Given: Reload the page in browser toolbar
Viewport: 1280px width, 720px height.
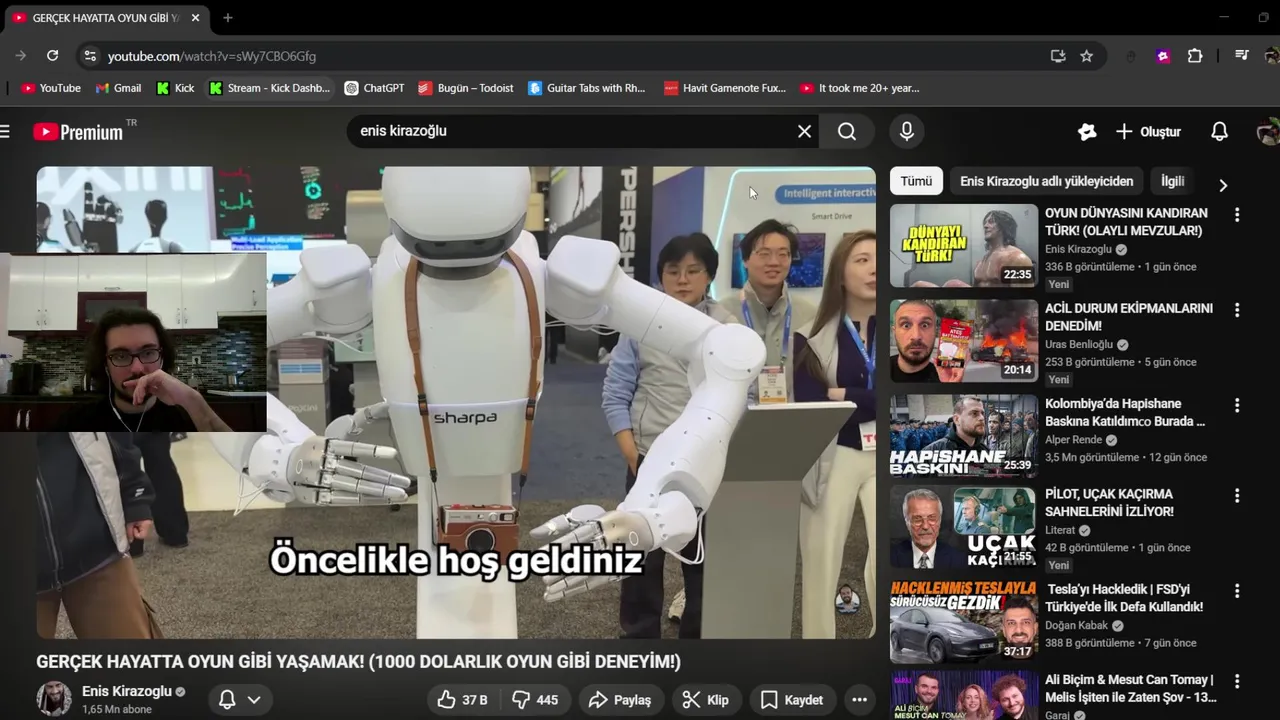Looking at the screenshot, I should 53,56.
